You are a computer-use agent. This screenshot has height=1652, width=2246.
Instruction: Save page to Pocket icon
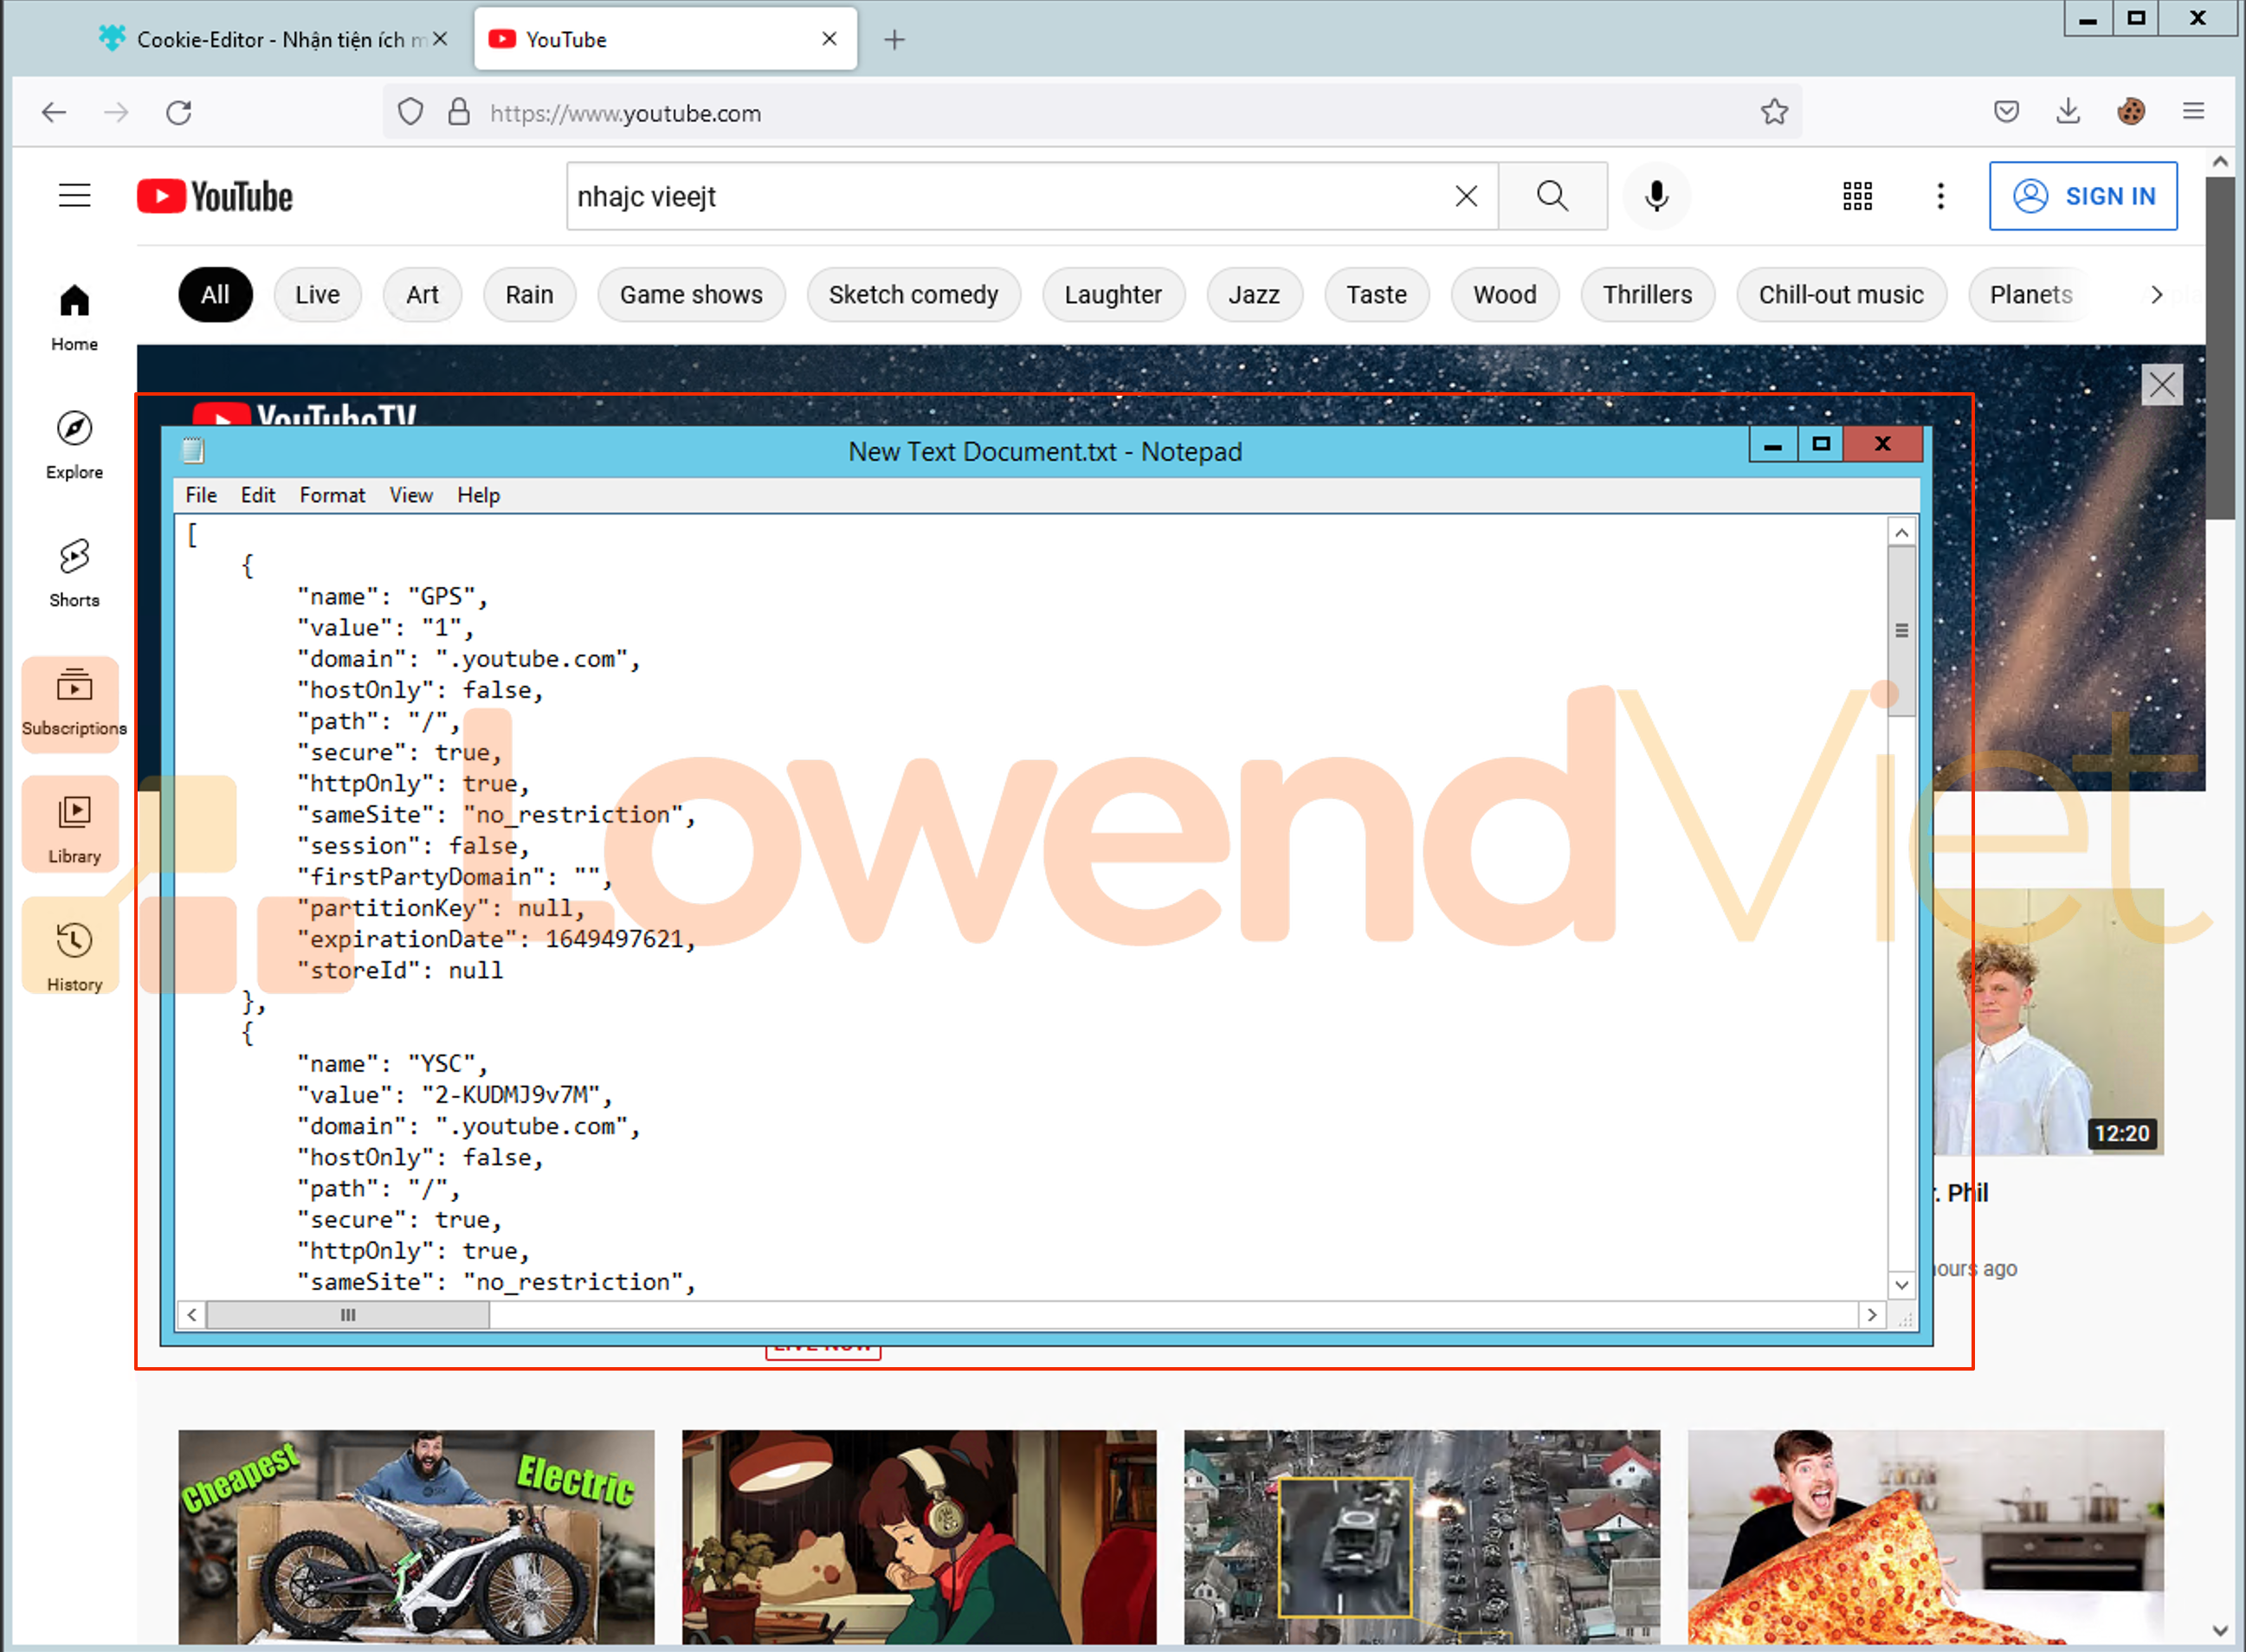click(x=2006, y=111)
